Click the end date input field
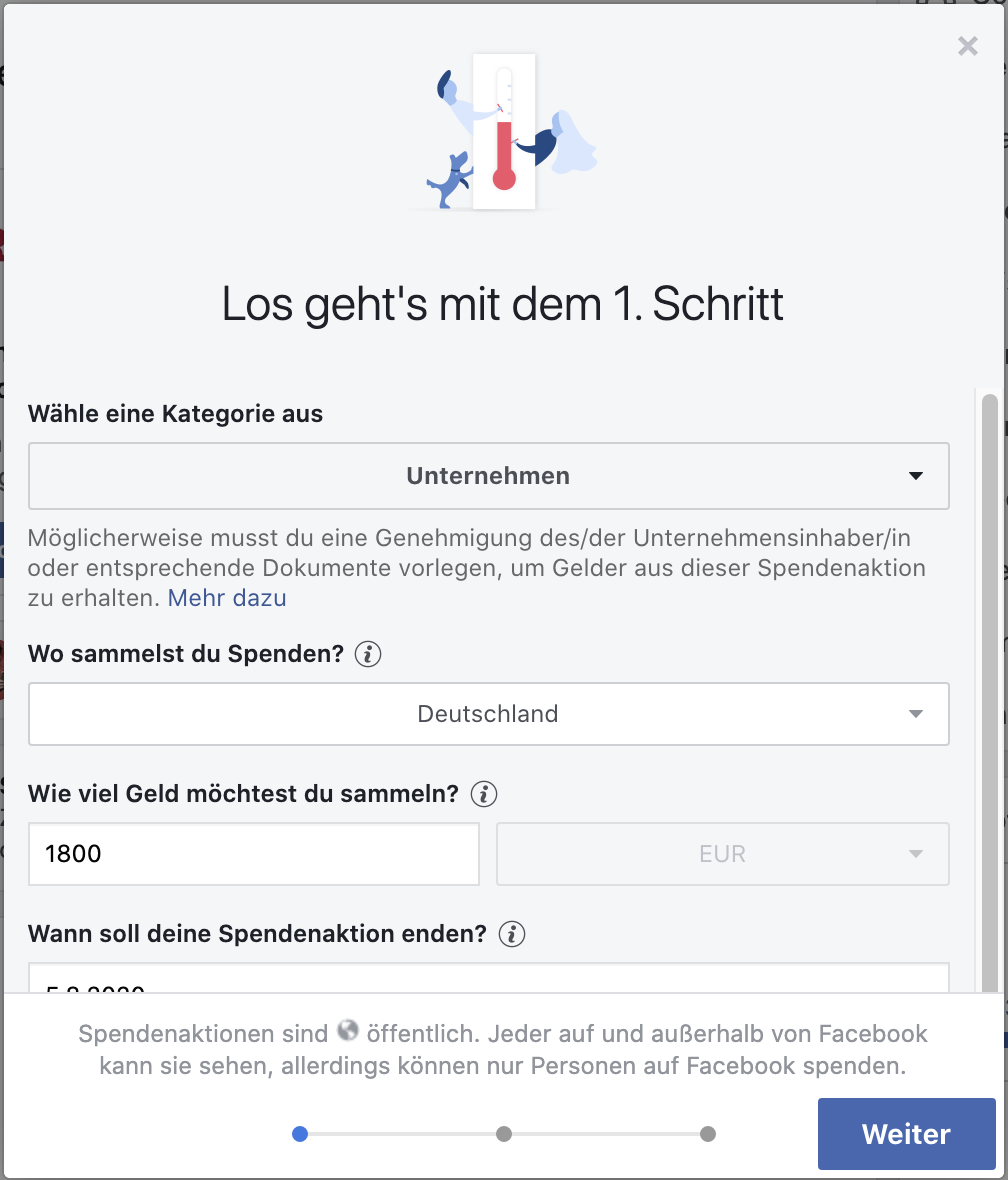 [489, 978]
